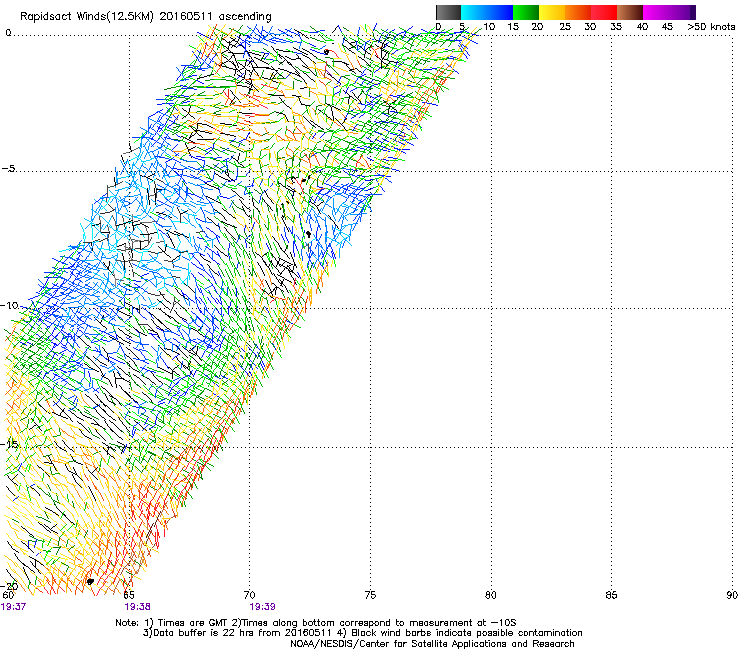Click the gray 0-5 knots color bar segment
Image resolution: width=740 pixels, height=650 pixels.
point(448,12)
